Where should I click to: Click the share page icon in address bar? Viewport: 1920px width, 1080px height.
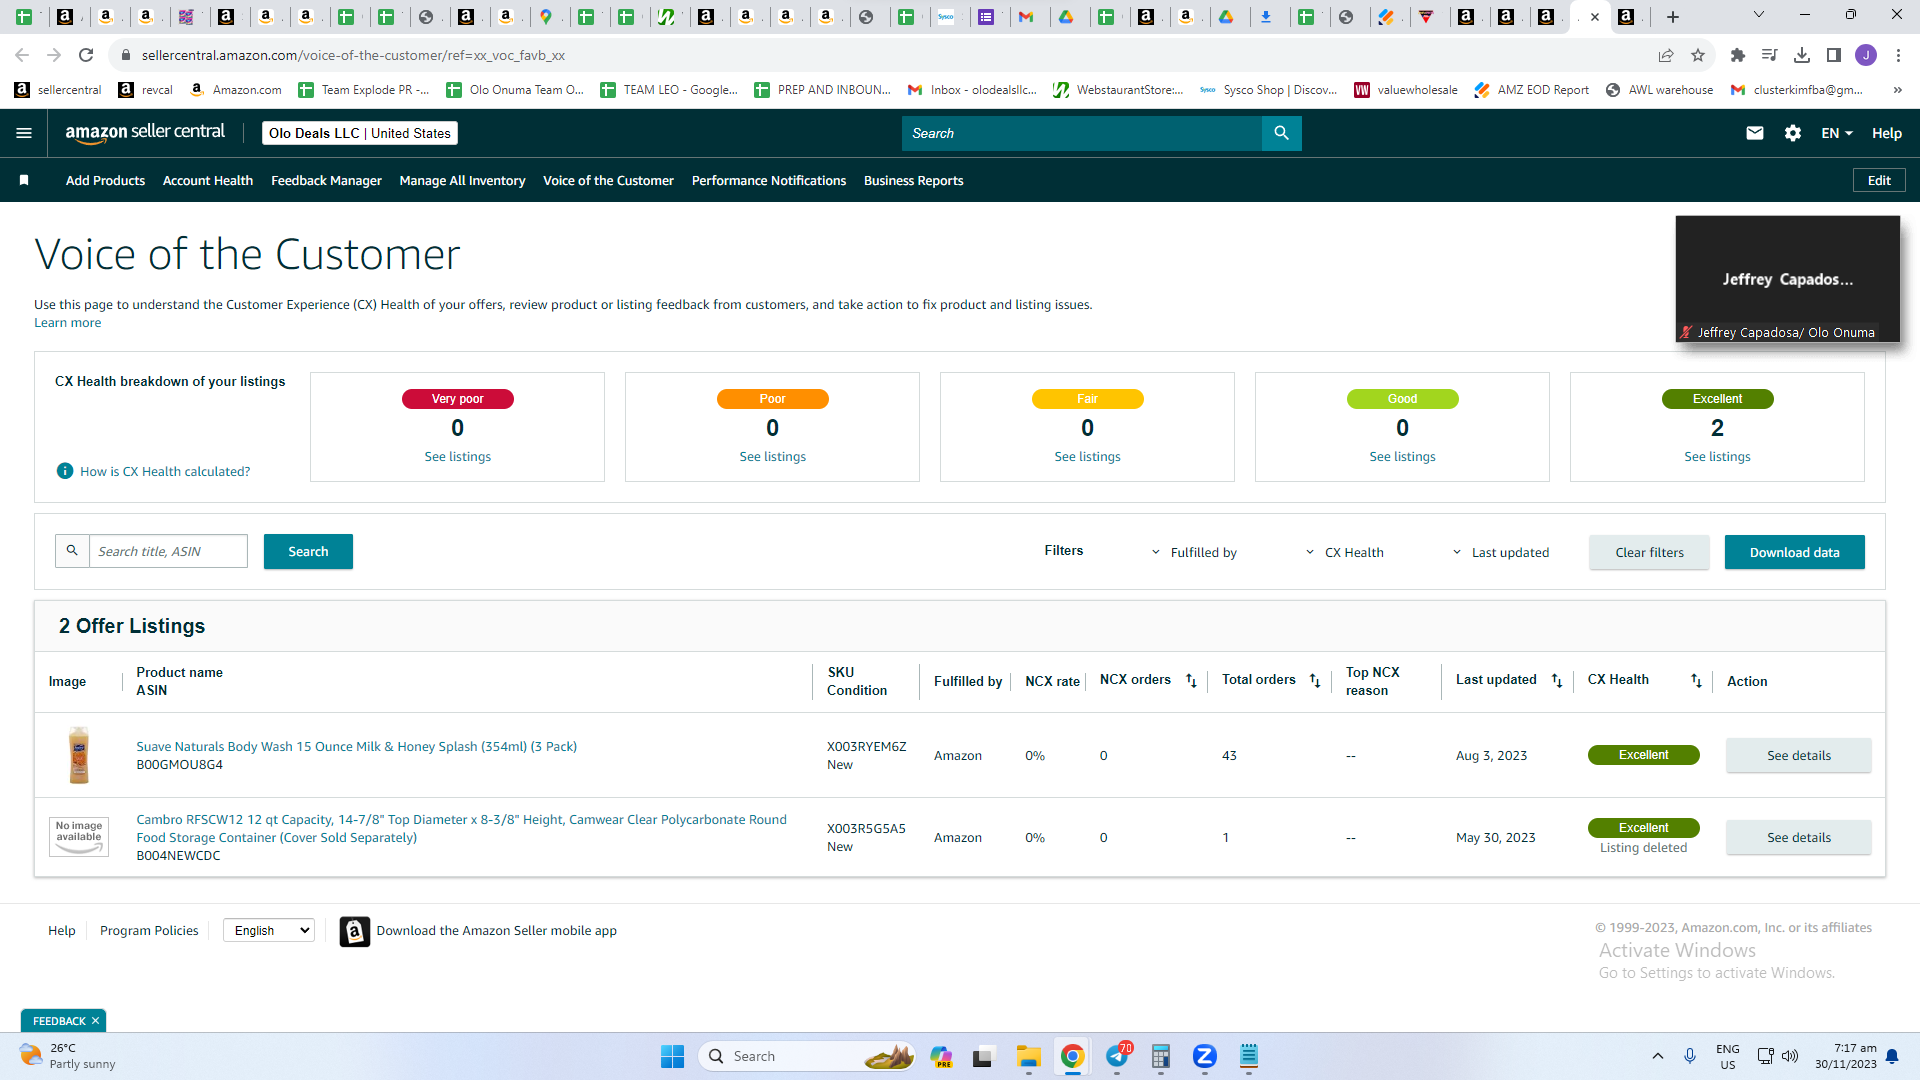click(x=1666, y=55)
